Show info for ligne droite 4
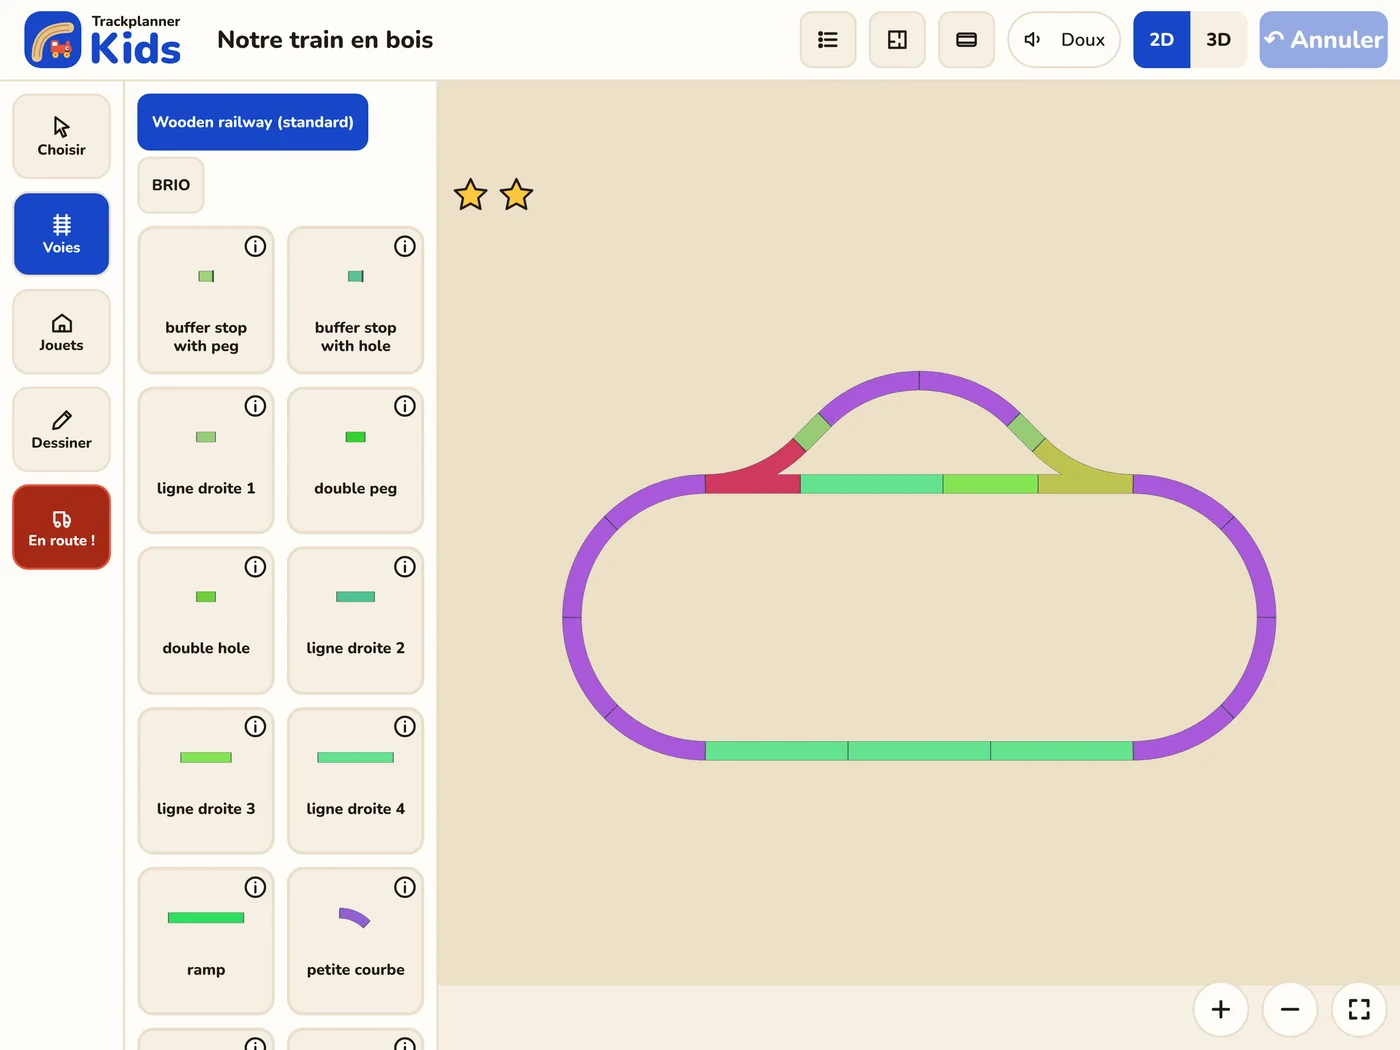The width and height of the screenshot is (1400, 1050). [x=405, y=727]
